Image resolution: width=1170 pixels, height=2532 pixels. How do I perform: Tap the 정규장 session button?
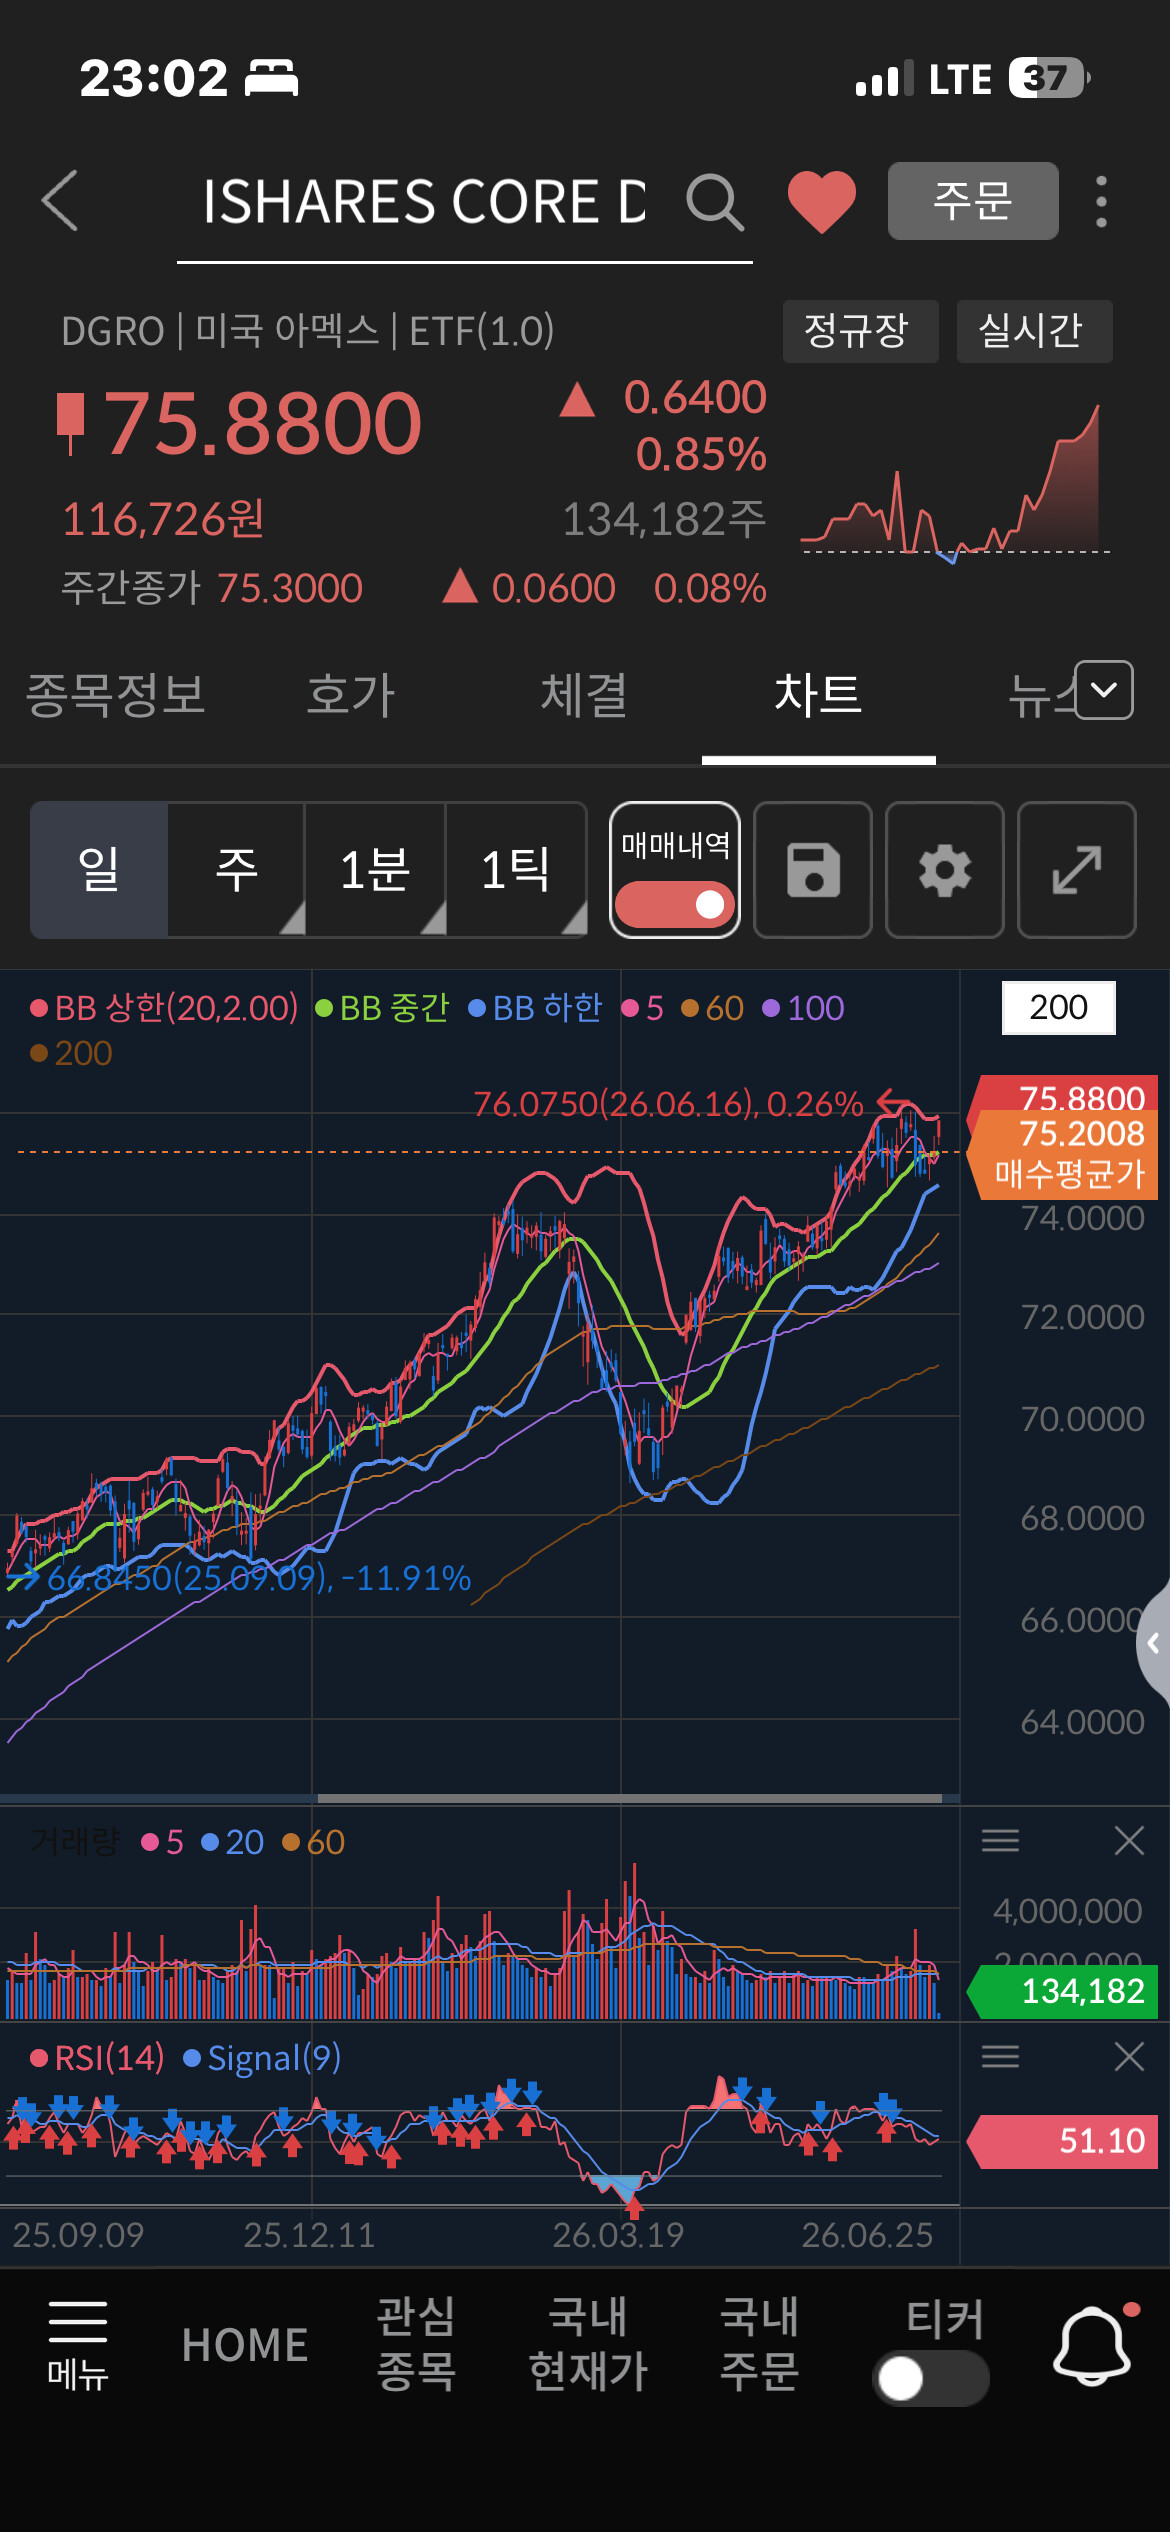click(860, 331)
